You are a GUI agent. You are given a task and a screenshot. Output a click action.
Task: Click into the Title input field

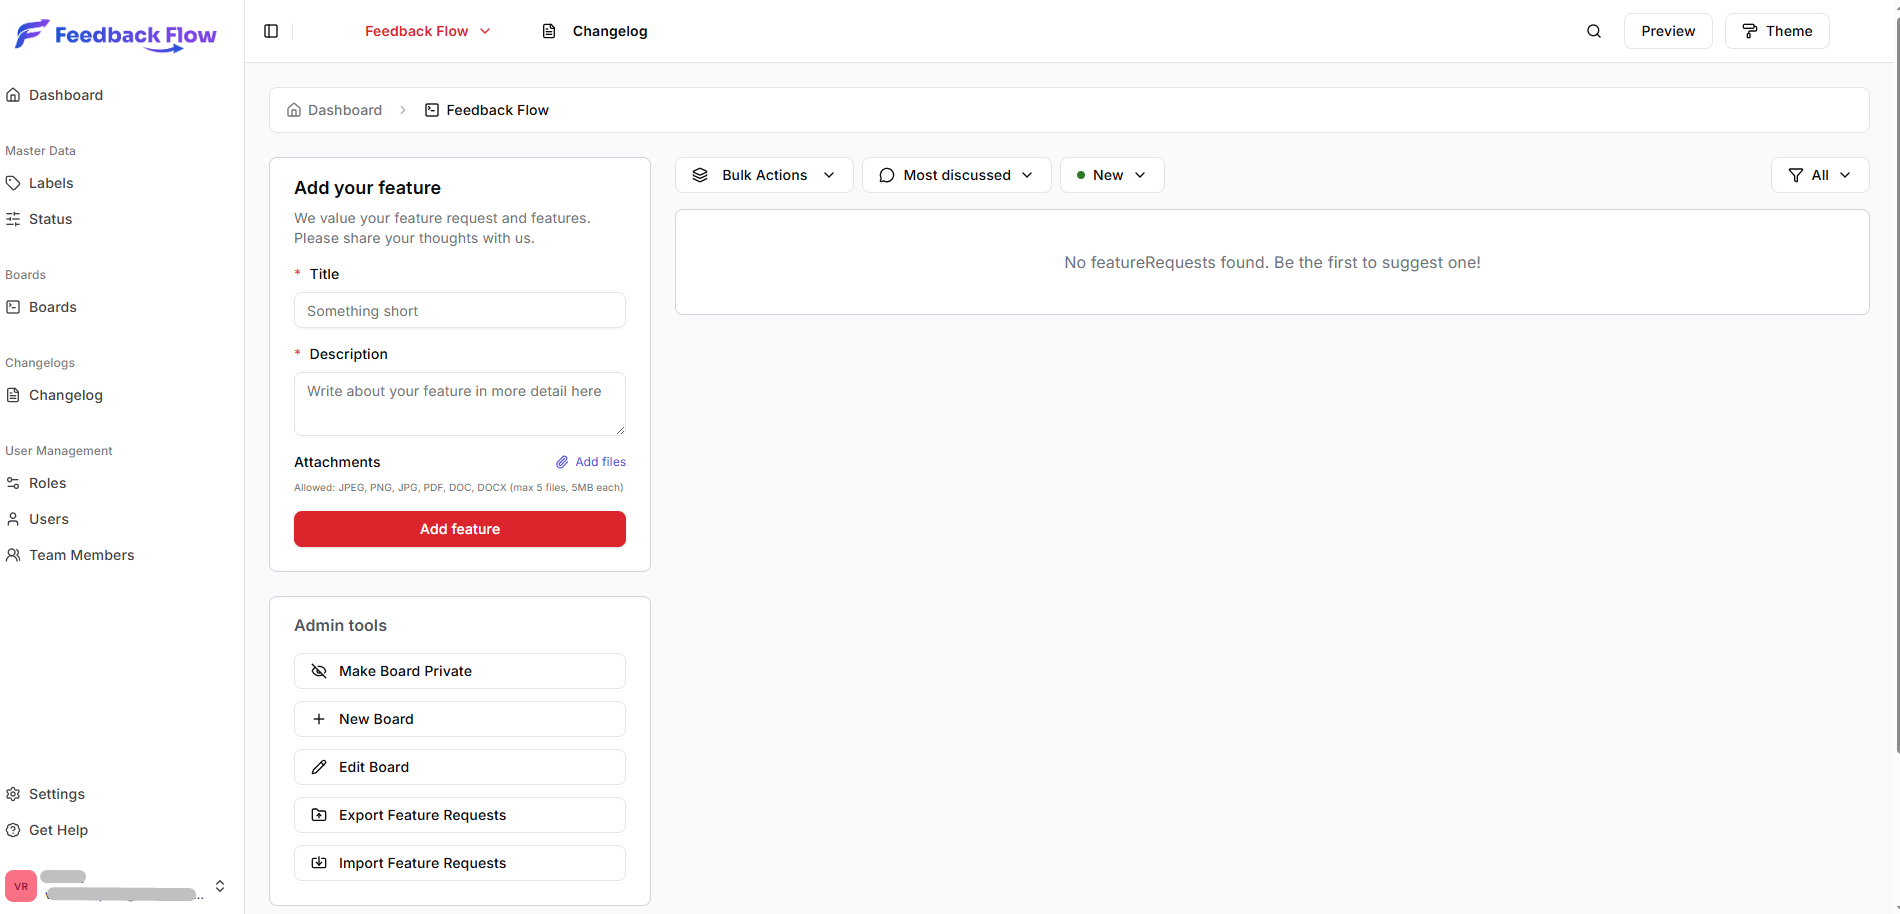tap(460, 311)
